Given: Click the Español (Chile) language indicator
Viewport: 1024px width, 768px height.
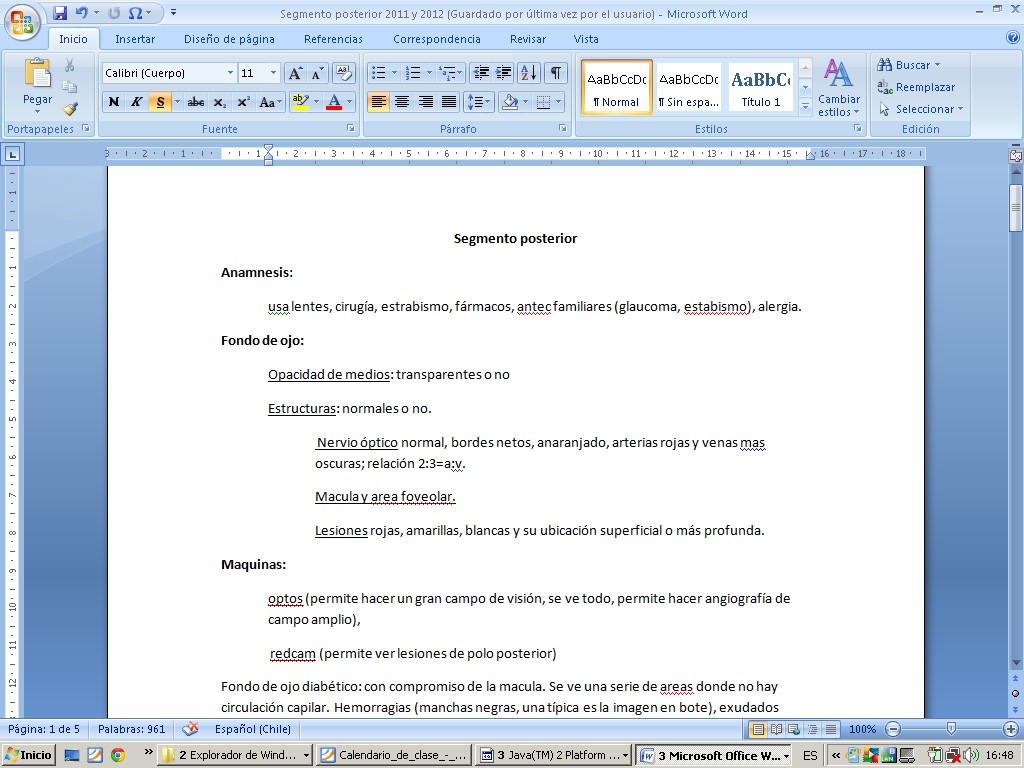Looking at the screenshot, I should (x=250, y=729).
